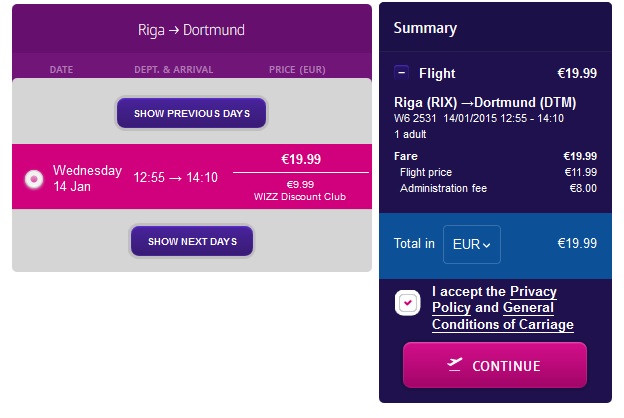Click the chevron arrow next to EUR
624x418 pixels.
486,245
